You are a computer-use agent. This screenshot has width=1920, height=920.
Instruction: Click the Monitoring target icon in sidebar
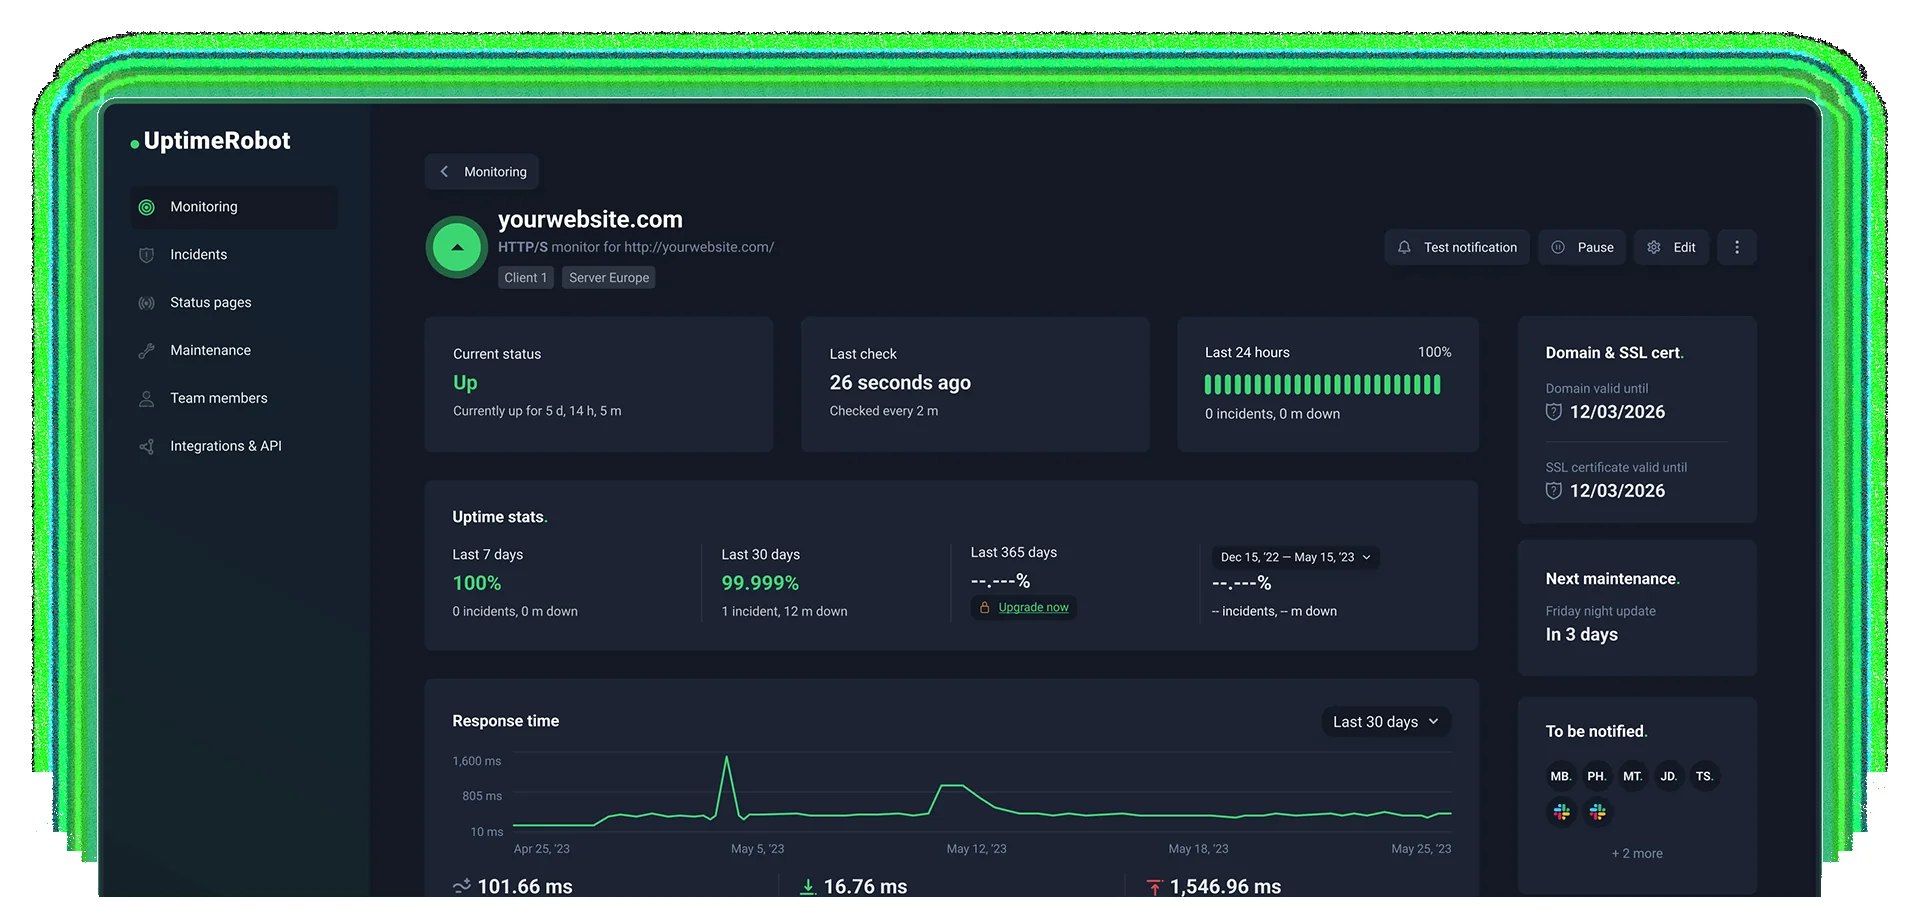(146, 207)
